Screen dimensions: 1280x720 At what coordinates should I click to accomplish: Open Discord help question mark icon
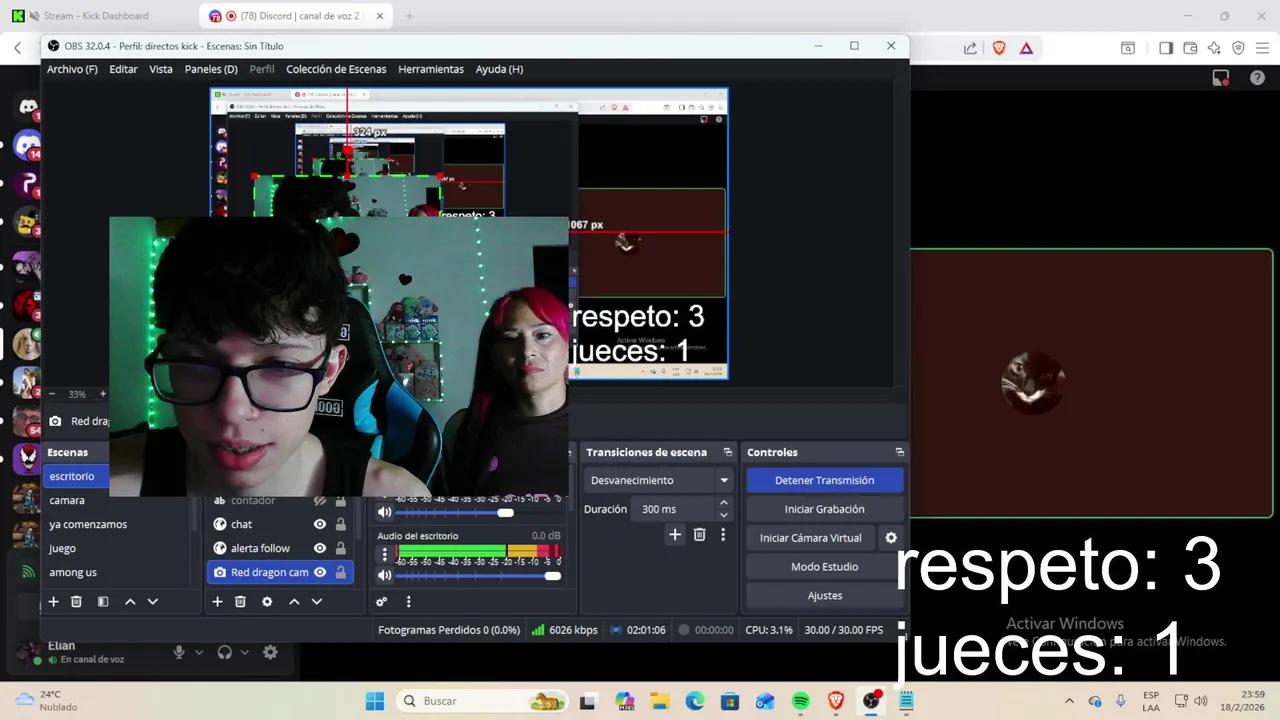point(1257,78)
